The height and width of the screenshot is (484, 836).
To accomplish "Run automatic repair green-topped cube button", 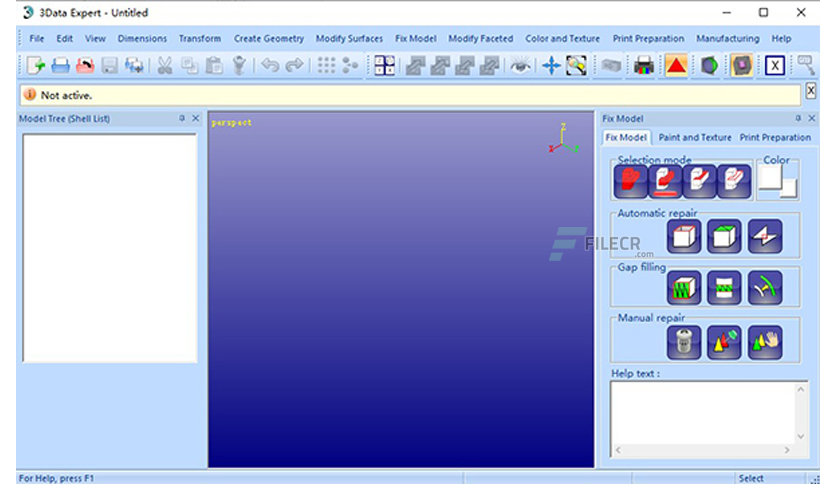I will 724,236.
